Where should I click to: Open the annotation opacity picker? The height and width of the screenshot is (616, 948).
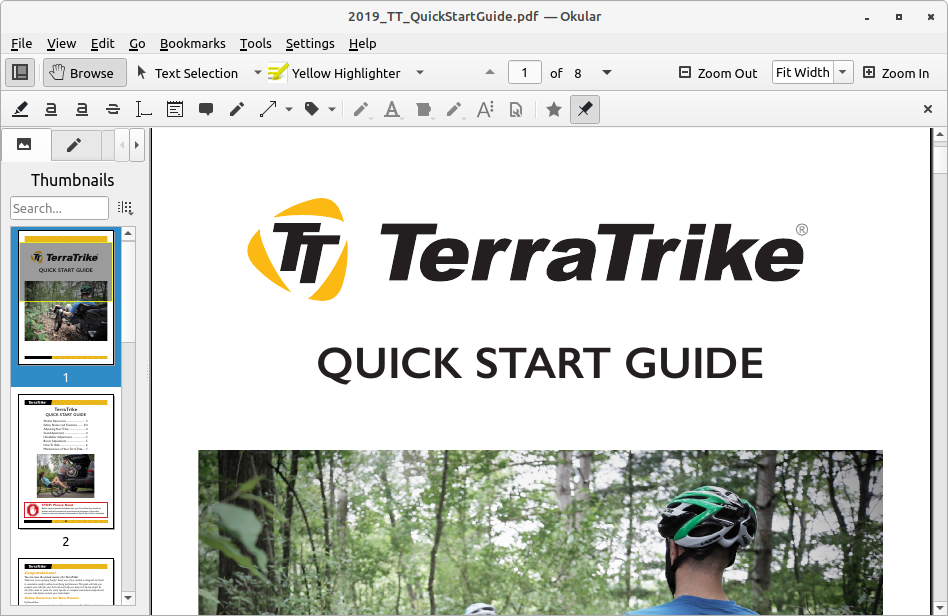pyautogui.click(x=454, y=109)
